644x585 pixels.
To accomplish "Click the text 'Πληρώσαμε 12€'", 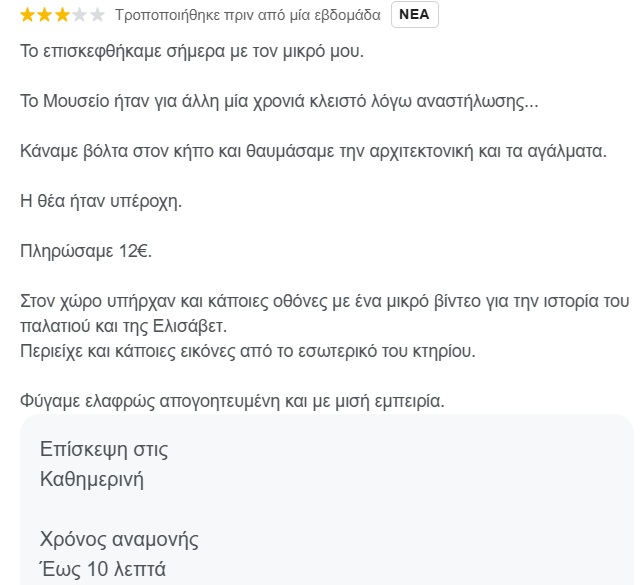I will (x=85, y=251).
